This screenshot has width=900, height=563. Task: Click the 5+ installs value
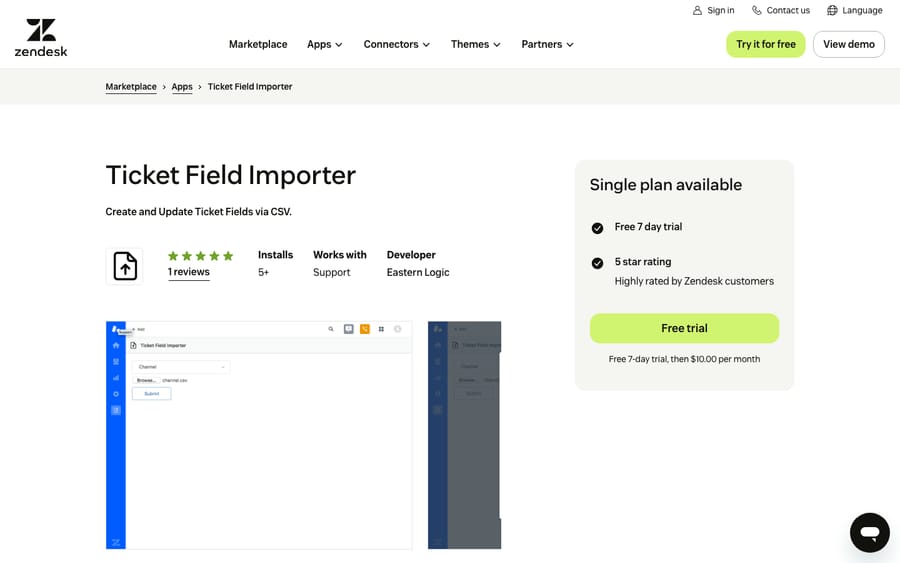pos(263,273)
